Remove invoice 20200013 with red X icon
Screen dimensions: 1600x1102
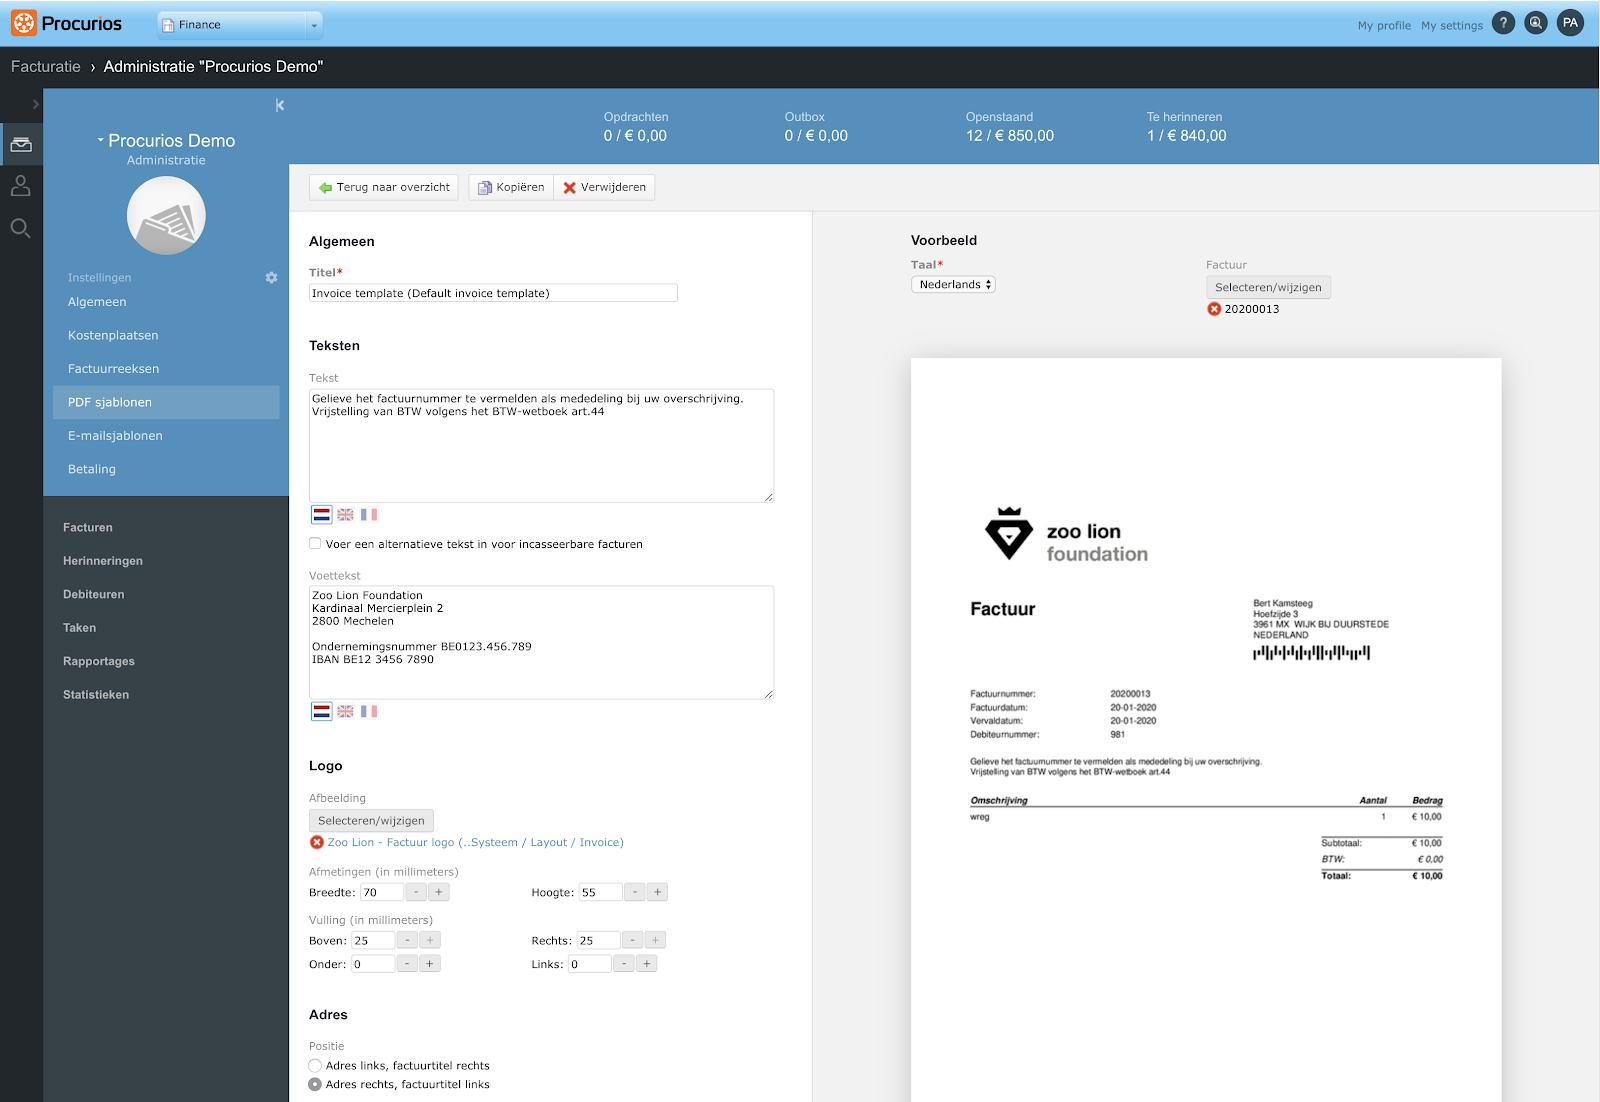point(1214,309)
